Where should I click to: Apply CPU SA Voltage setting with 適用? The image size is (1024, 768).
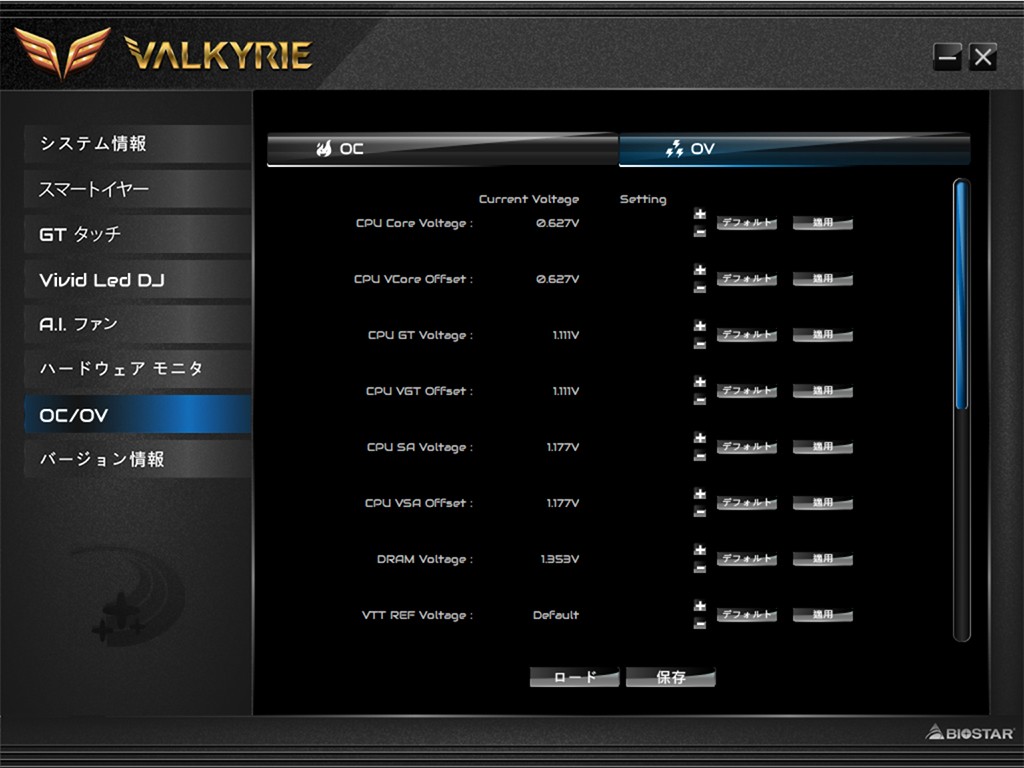pos(823,447)
